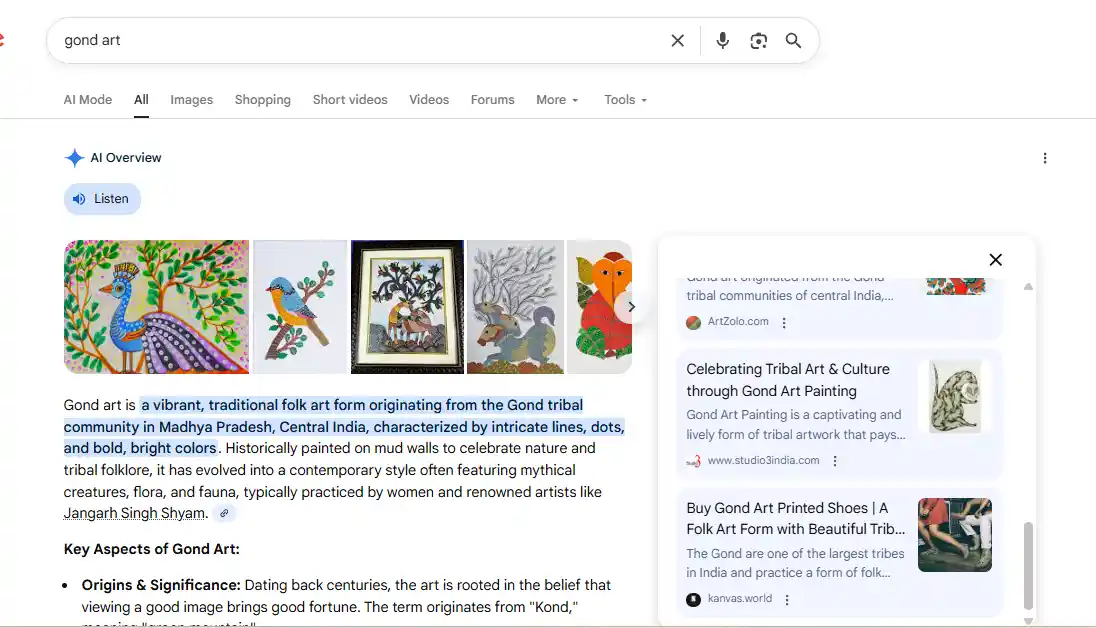Open more options for studio3india source
The width and height of the screenshot is (1096, 628).
point(835,461)
